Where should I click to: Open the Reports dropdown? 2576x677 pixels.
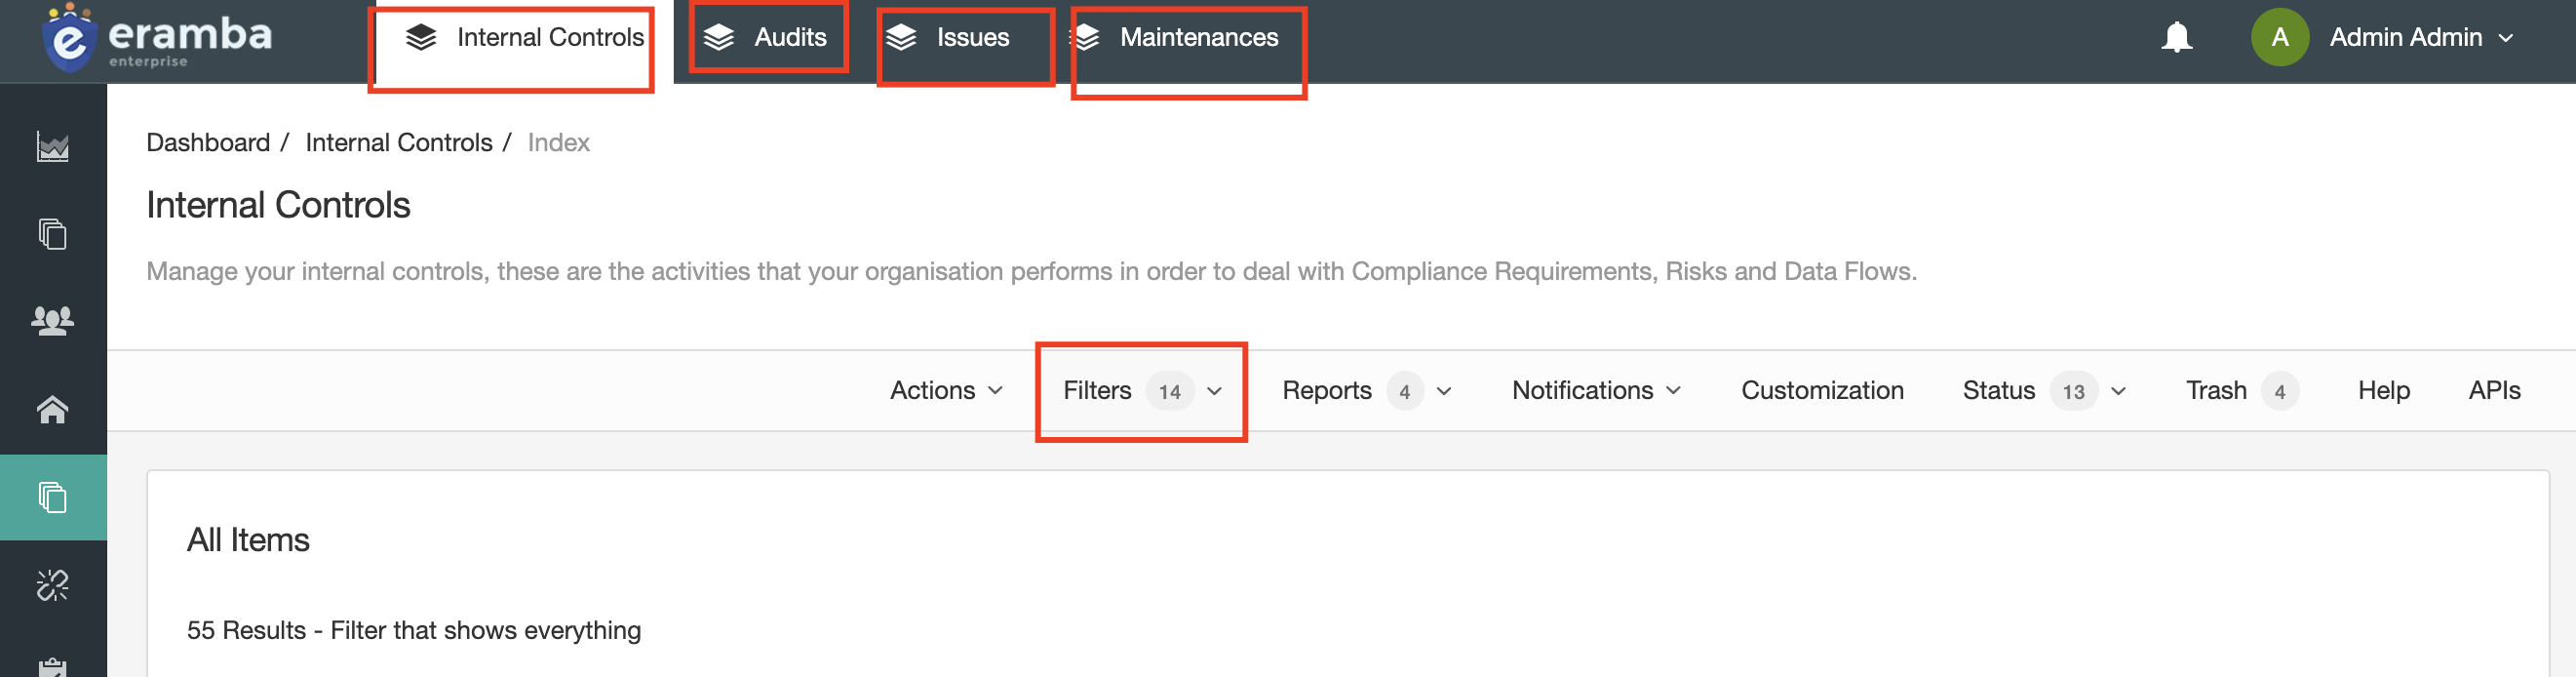(x=1366, y=391)
